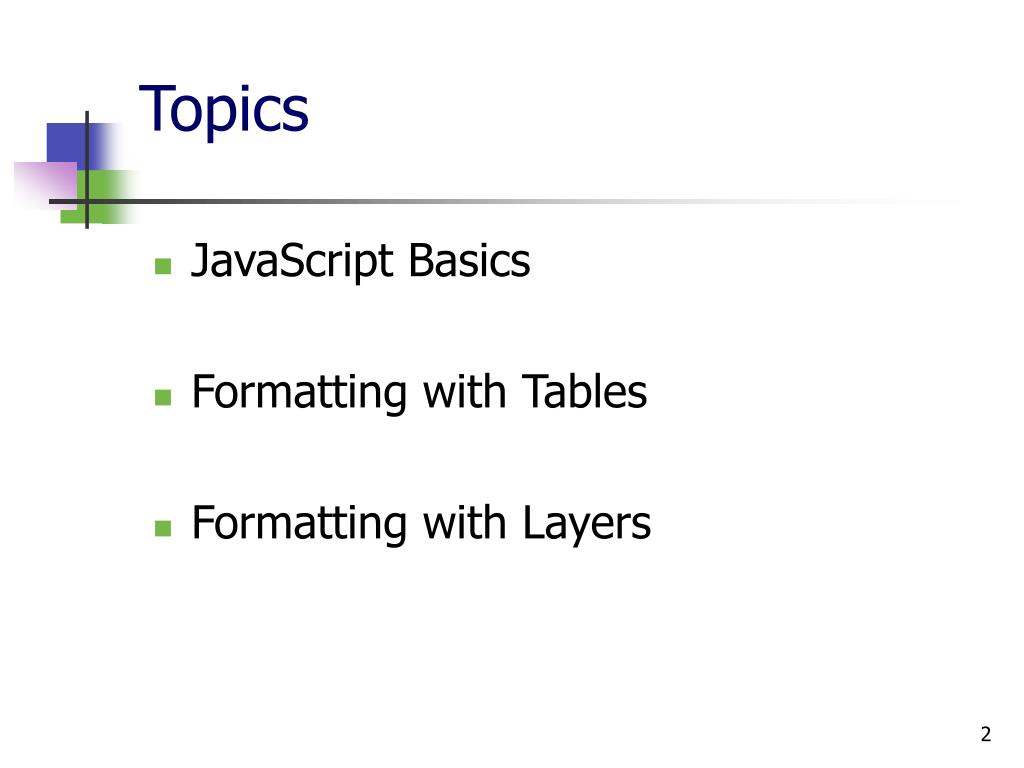Image resolution: width=1024 pixels, height=768 pixels.
Task: Click the word with in the Layers line
Action: 464,522
